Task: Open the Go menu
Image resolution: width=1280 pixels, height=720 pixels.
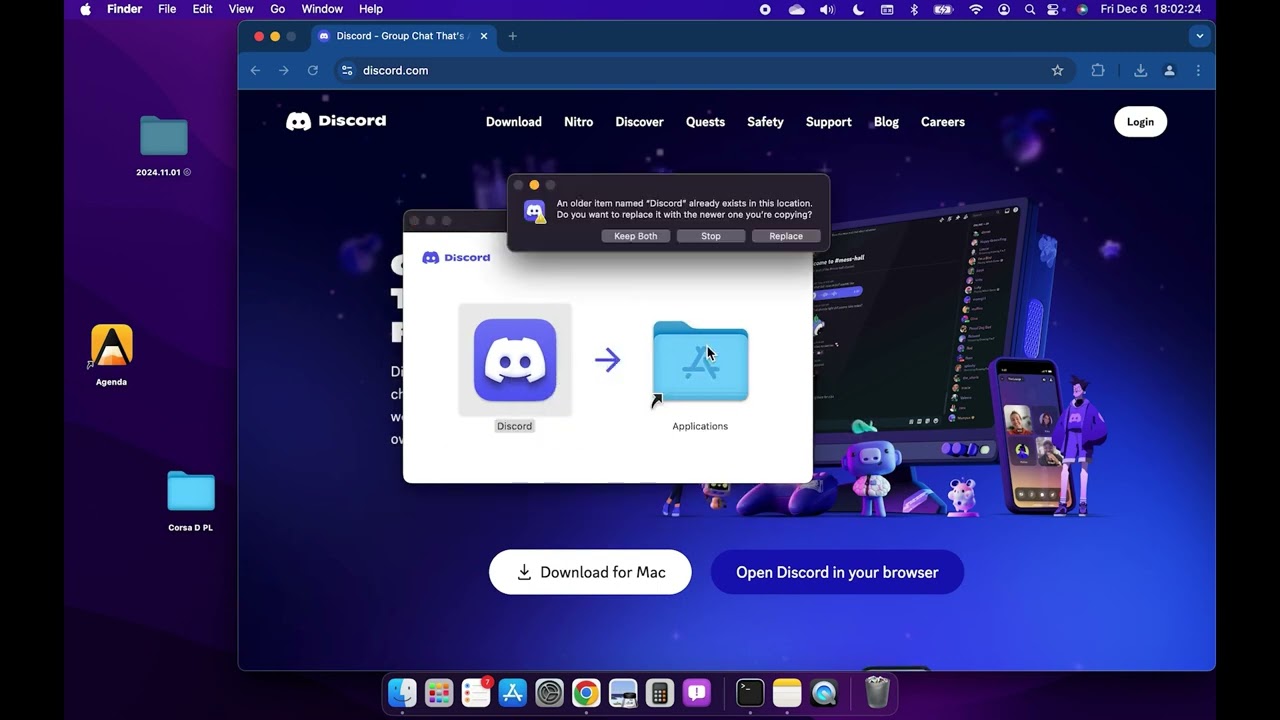Action: [278, 9]
